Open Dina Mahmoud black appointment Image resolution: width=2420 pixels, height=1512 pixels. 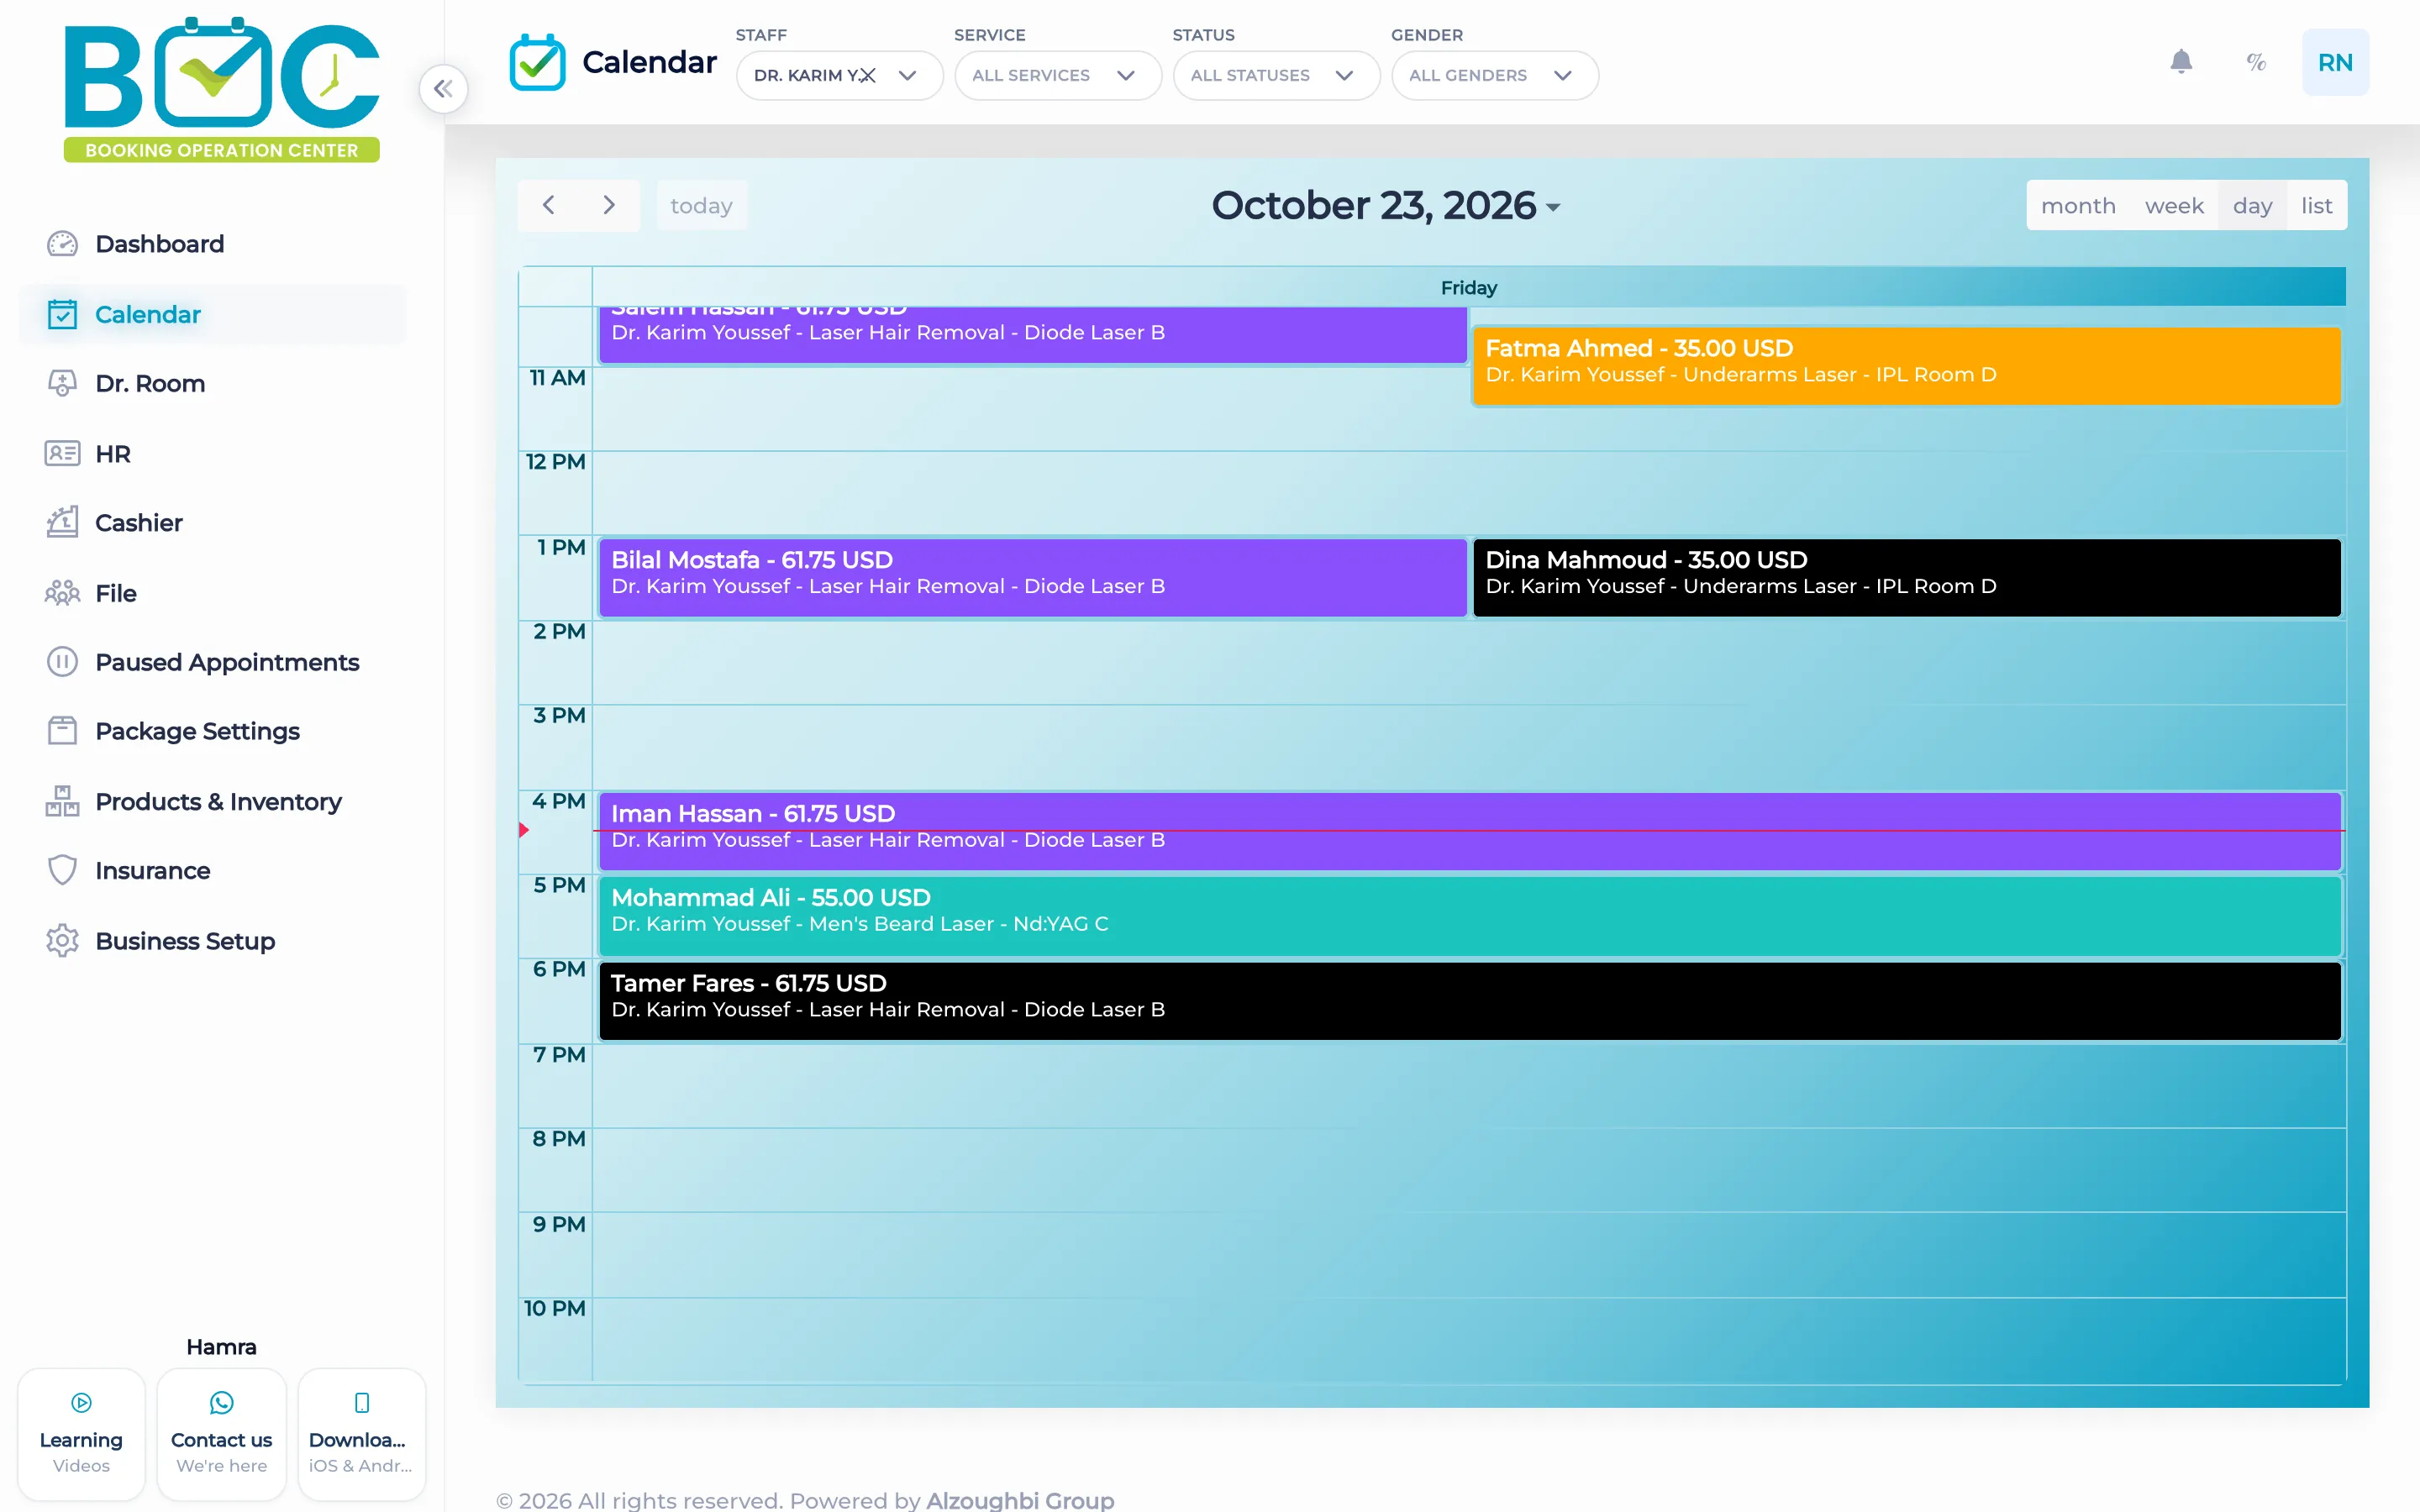click(x=1906, y=577)
